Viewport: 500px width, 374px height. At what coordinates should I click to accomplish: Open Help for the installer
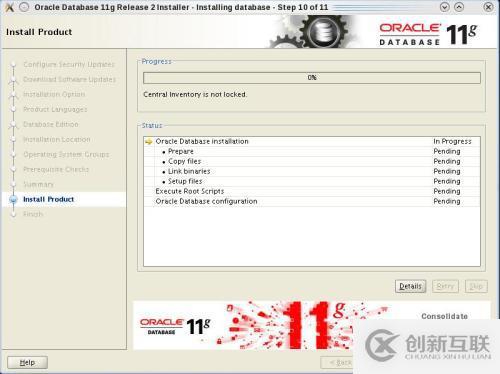point(27,362)
